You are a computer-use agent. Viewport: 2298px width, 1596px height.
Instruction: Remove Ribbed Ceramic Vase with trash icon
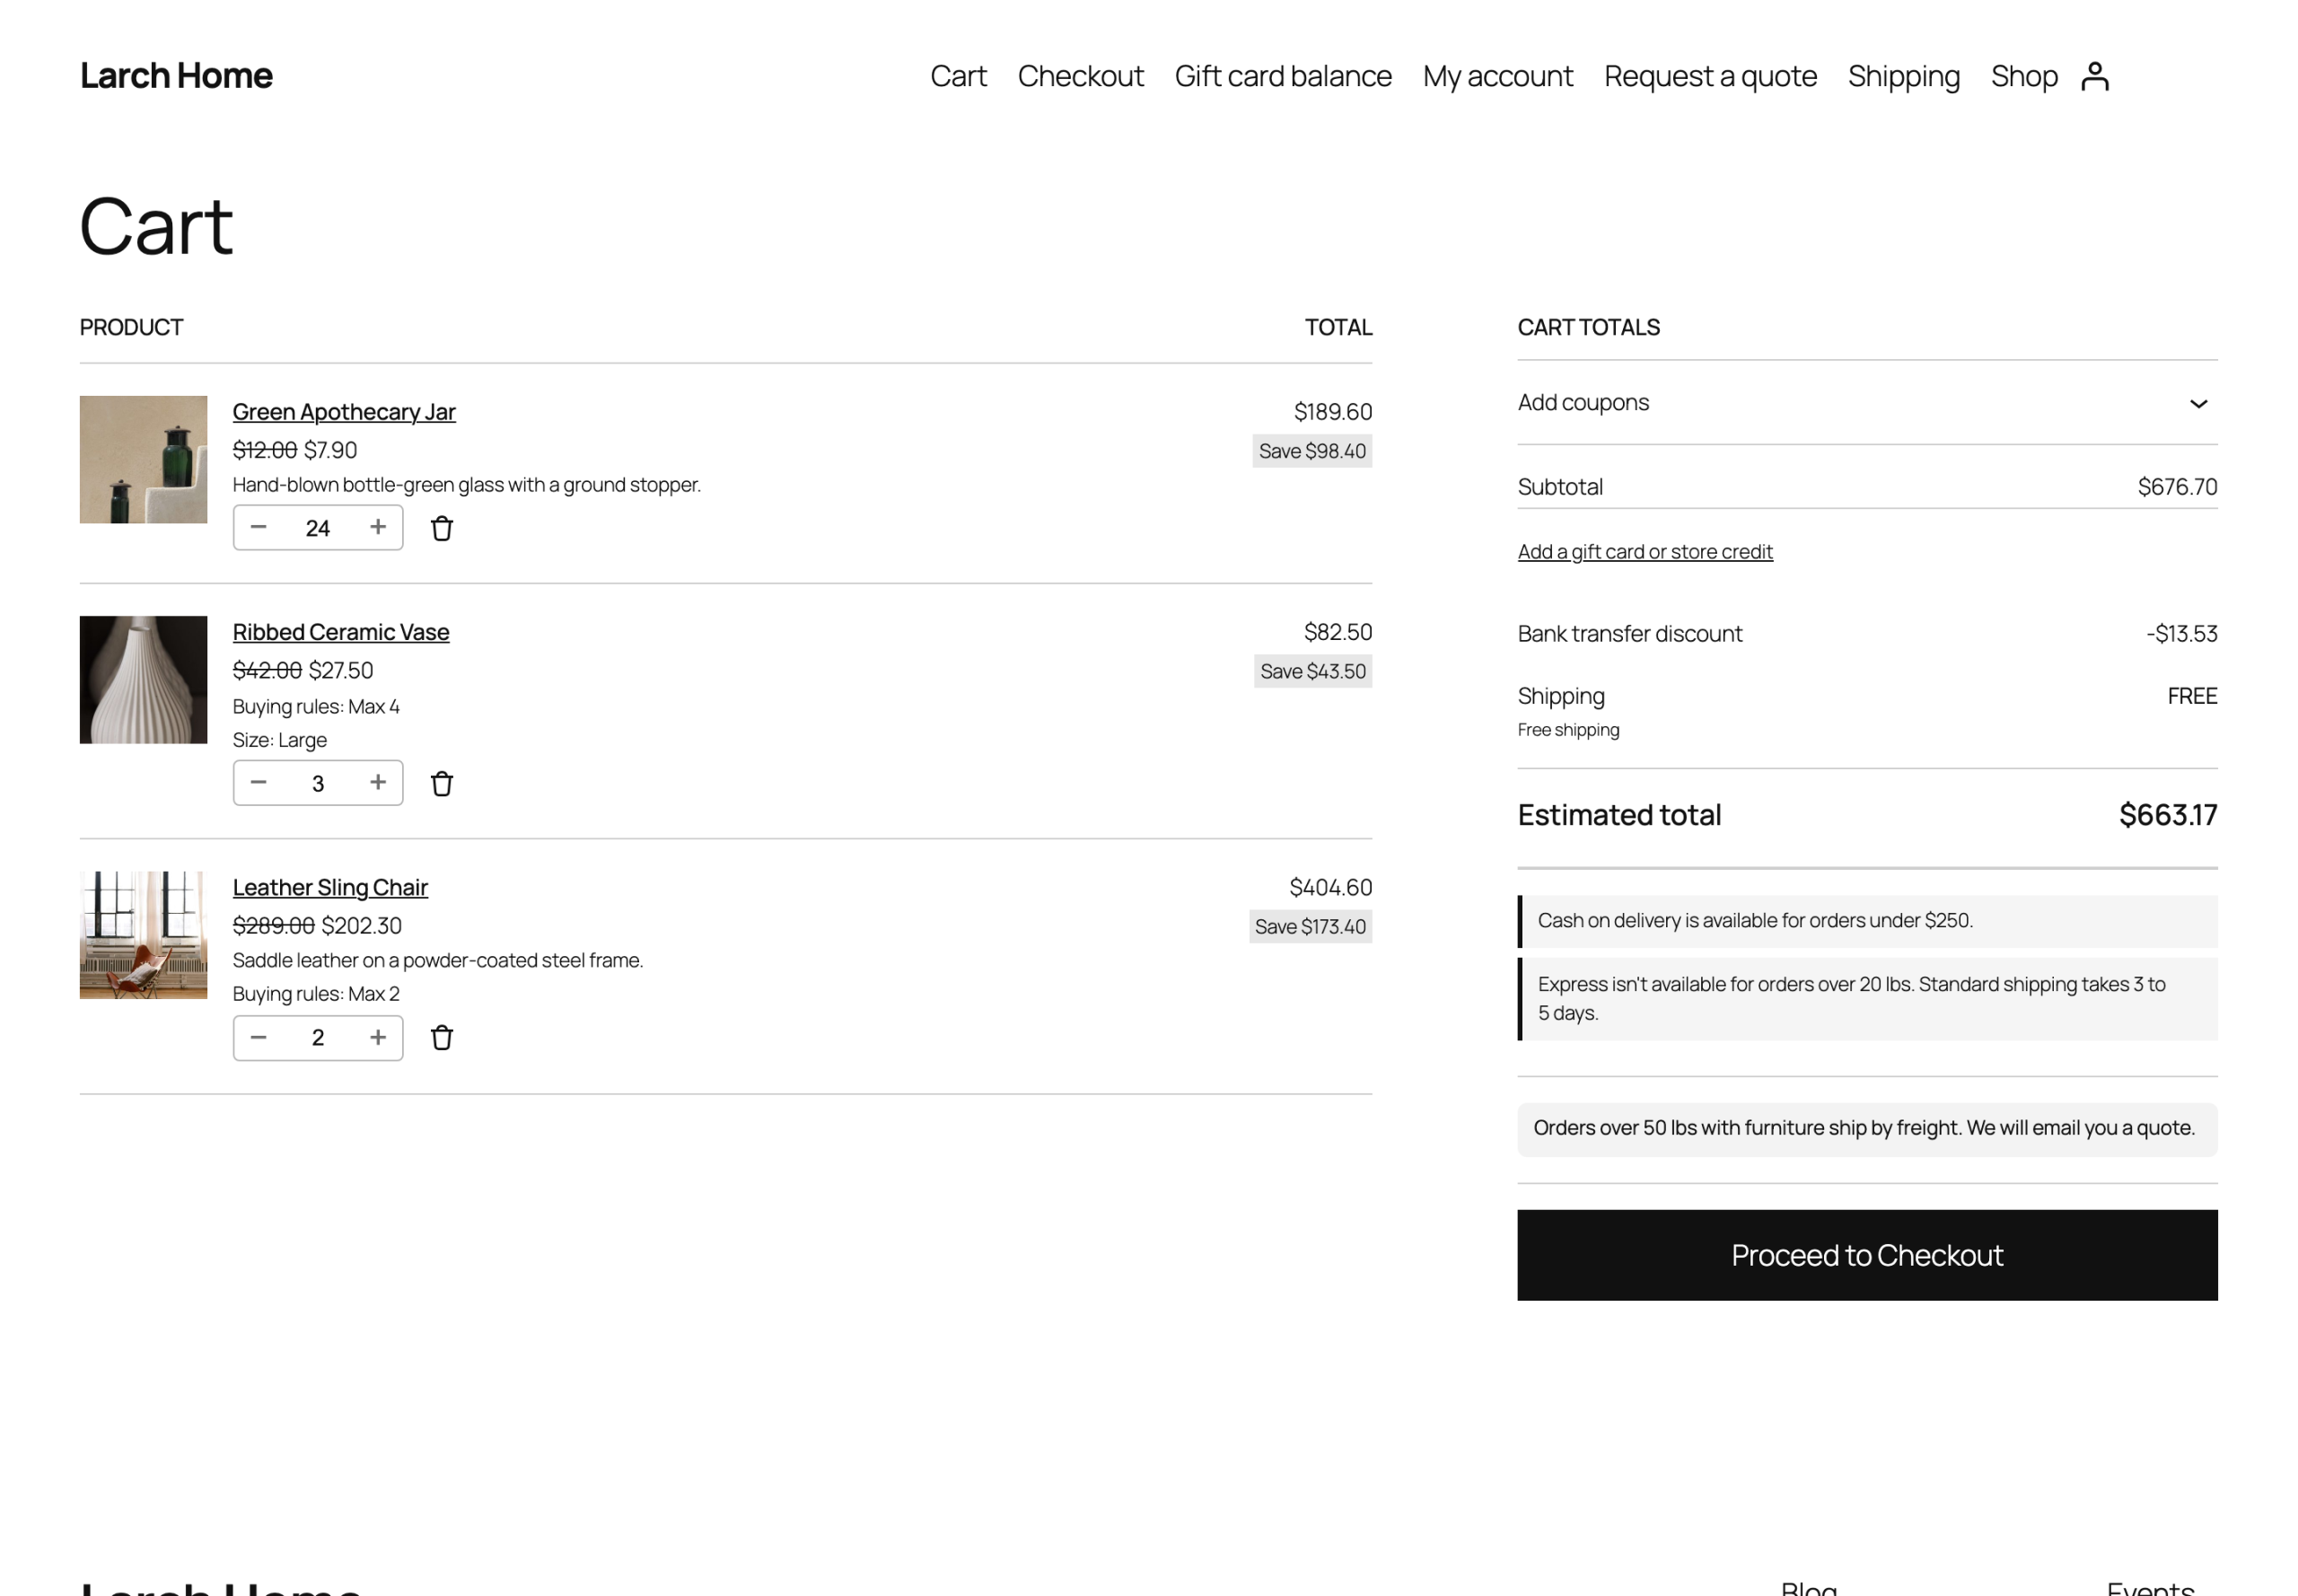click(442, 783)
